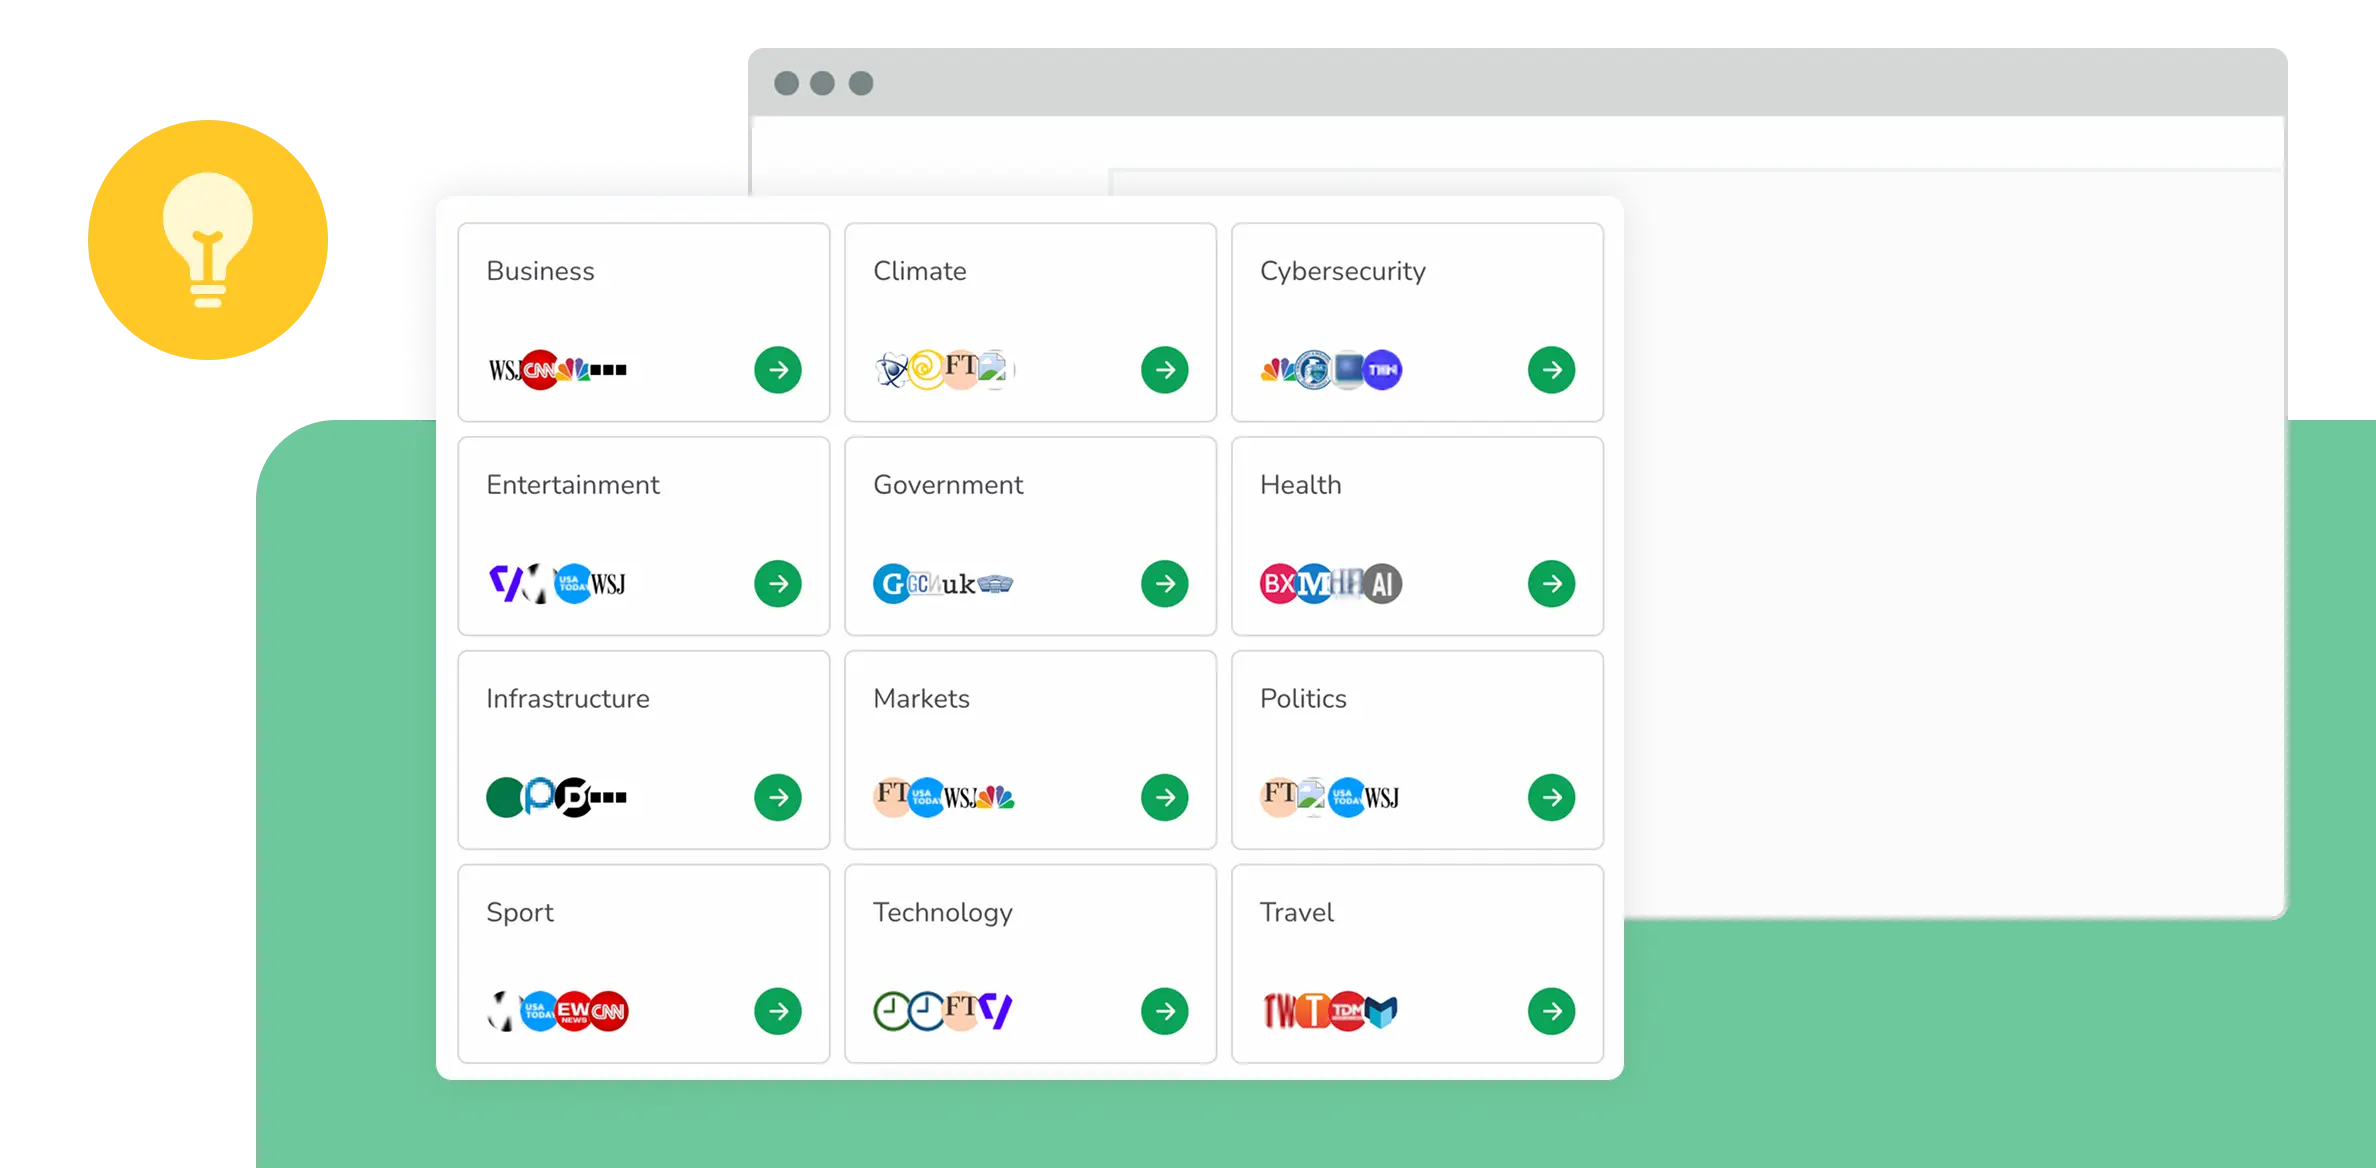Open Climate category via arrow button
Screen dimensions: 2376x1168
[x=1164, y=370]
